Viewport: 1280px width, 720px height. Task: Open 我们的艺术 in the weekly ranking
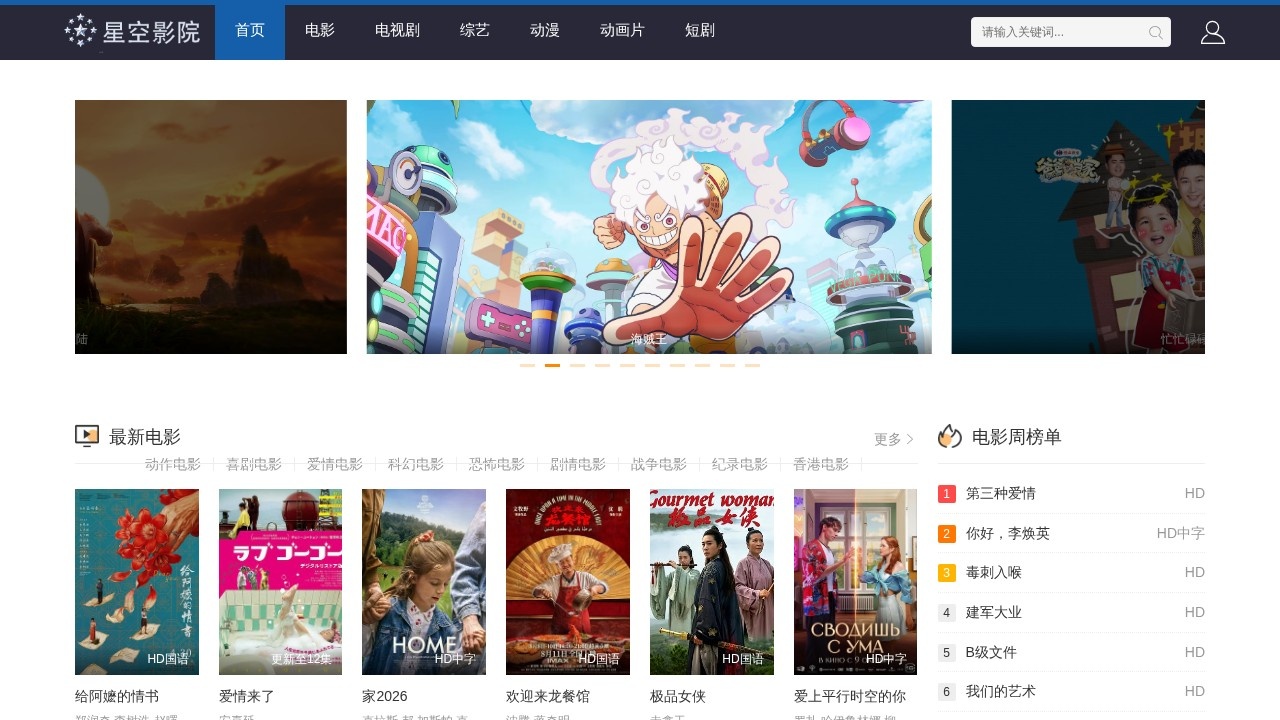click(1001, 691)
